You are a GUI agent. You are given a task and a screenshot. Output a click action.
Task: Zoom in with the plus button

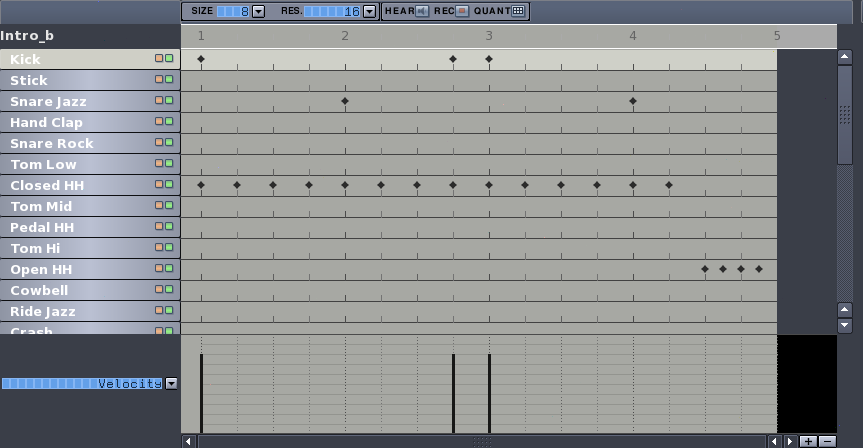808,441
